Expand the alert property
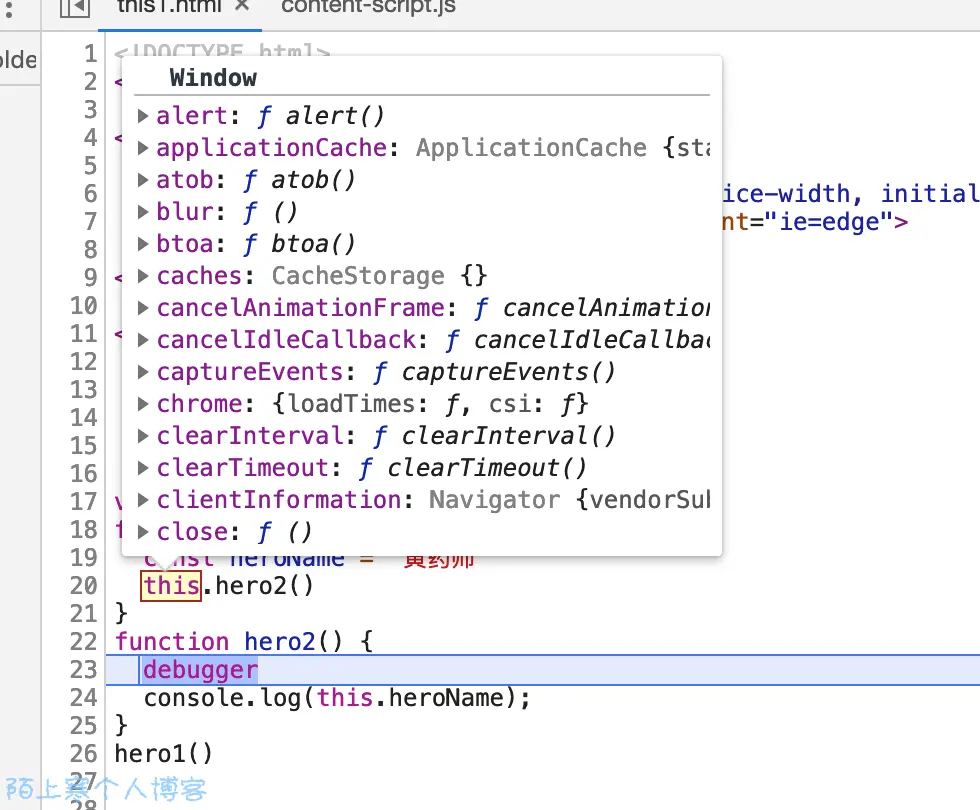Screen dimensions: 980x810 [x=143, y=116]
